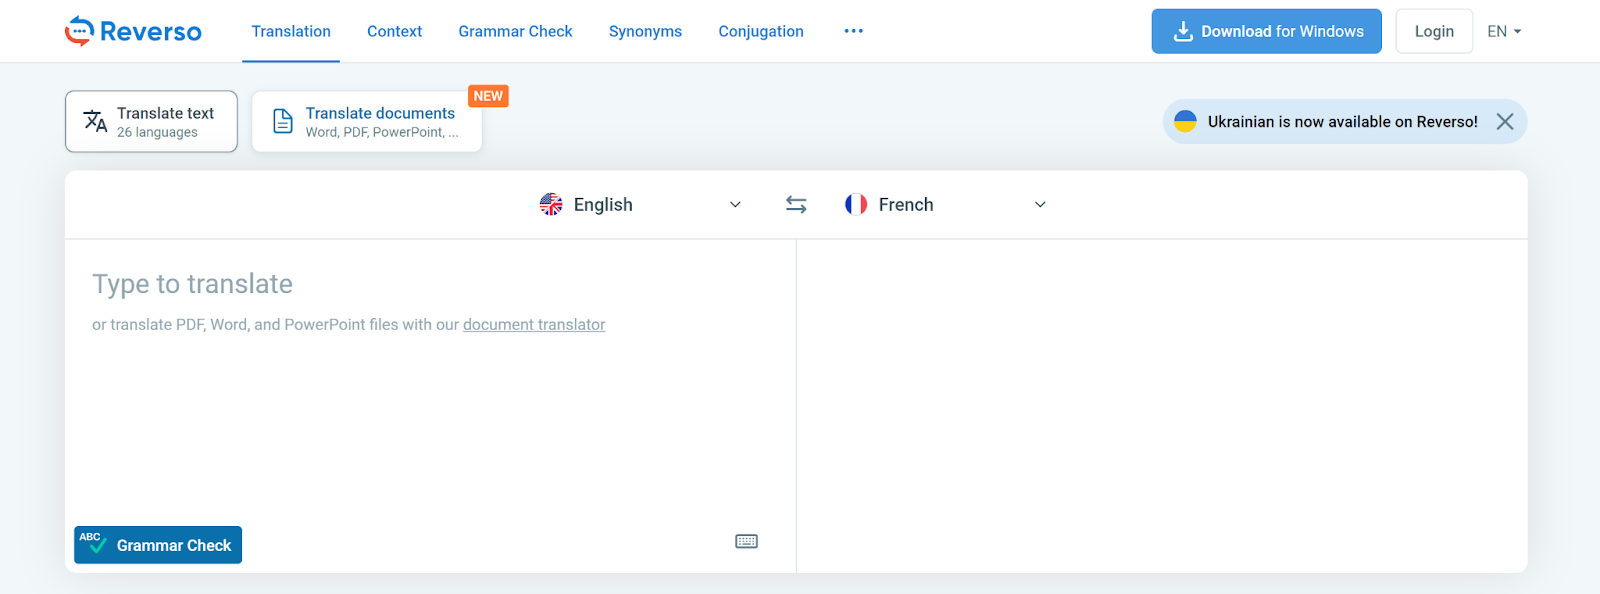The image size is (1600, 594).
Task: Click the Reverso logo
Action: 133,31
